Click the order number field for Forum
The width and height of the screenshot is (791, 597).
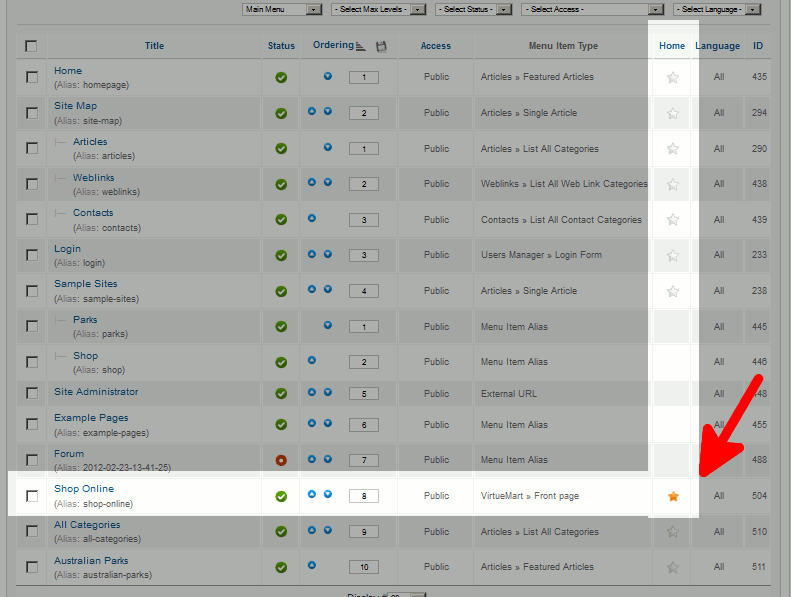pos(364,460)
